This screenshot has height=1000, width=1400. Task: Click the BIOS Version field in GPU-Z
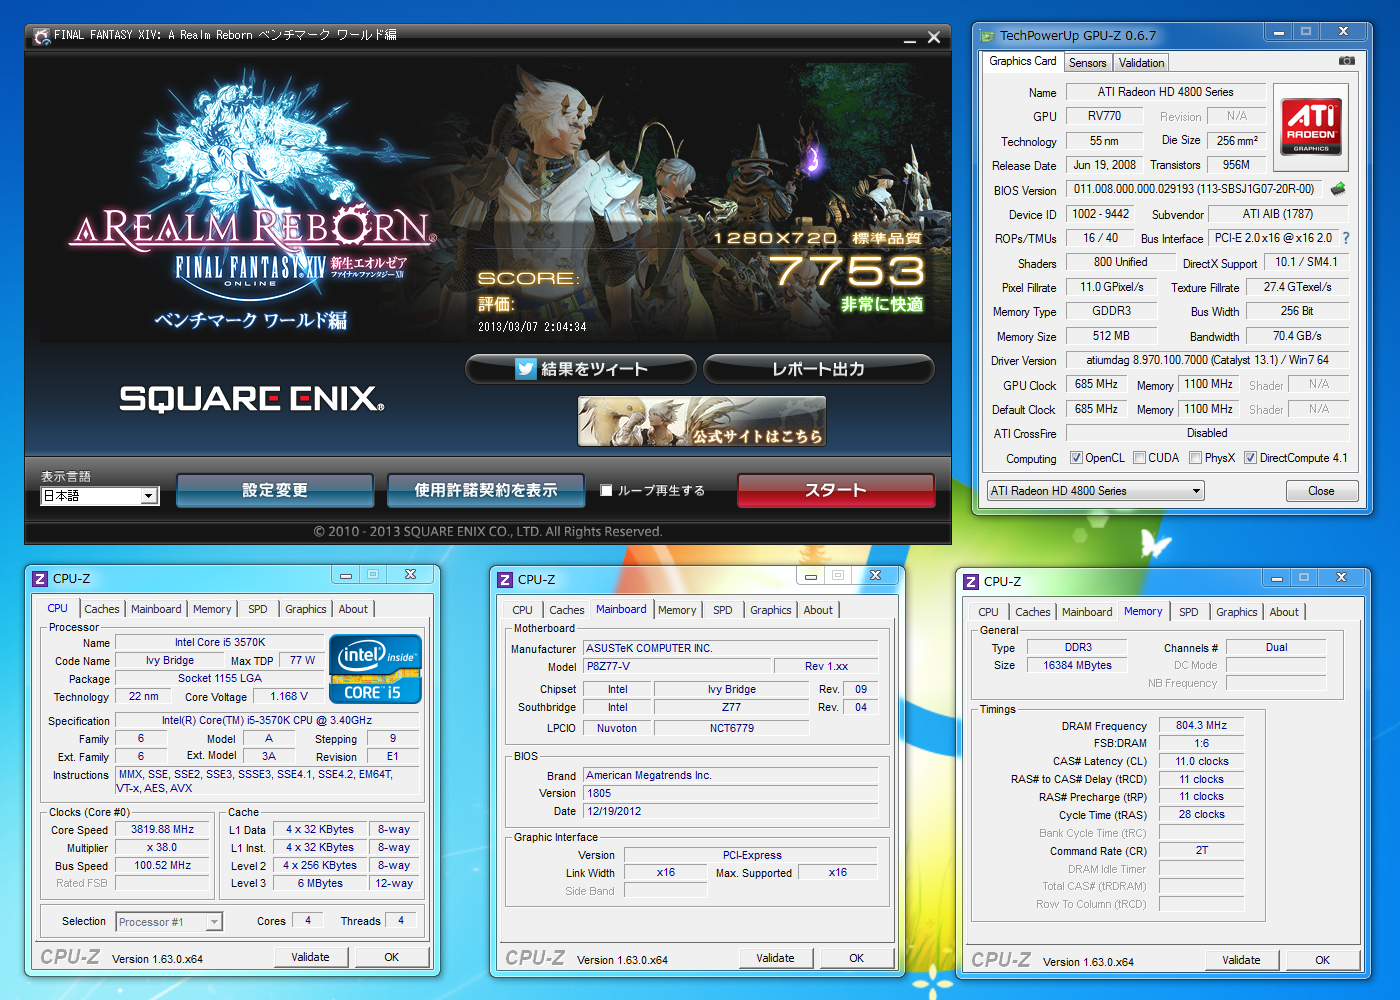point(1194,189)
